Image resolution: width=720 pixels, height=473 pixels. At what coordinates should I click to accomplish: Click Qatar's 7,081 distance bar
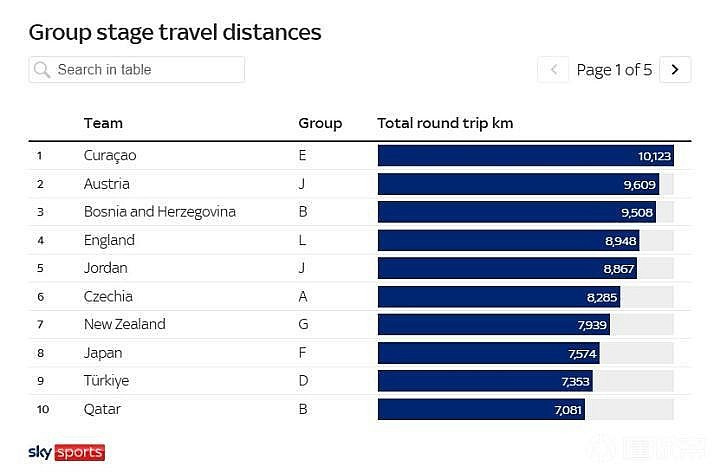pyautogui.click(x=481, y=409)
